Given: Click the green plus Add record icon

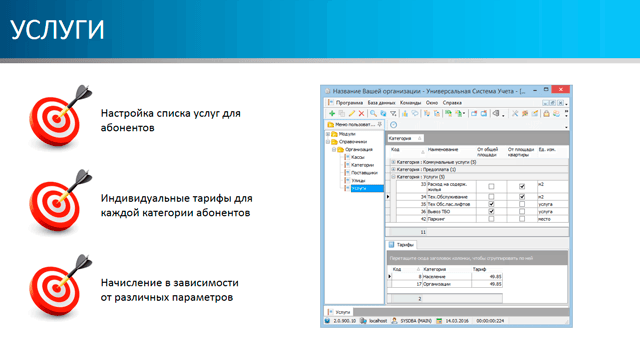Looking at the screenshot, I should 332,113.
